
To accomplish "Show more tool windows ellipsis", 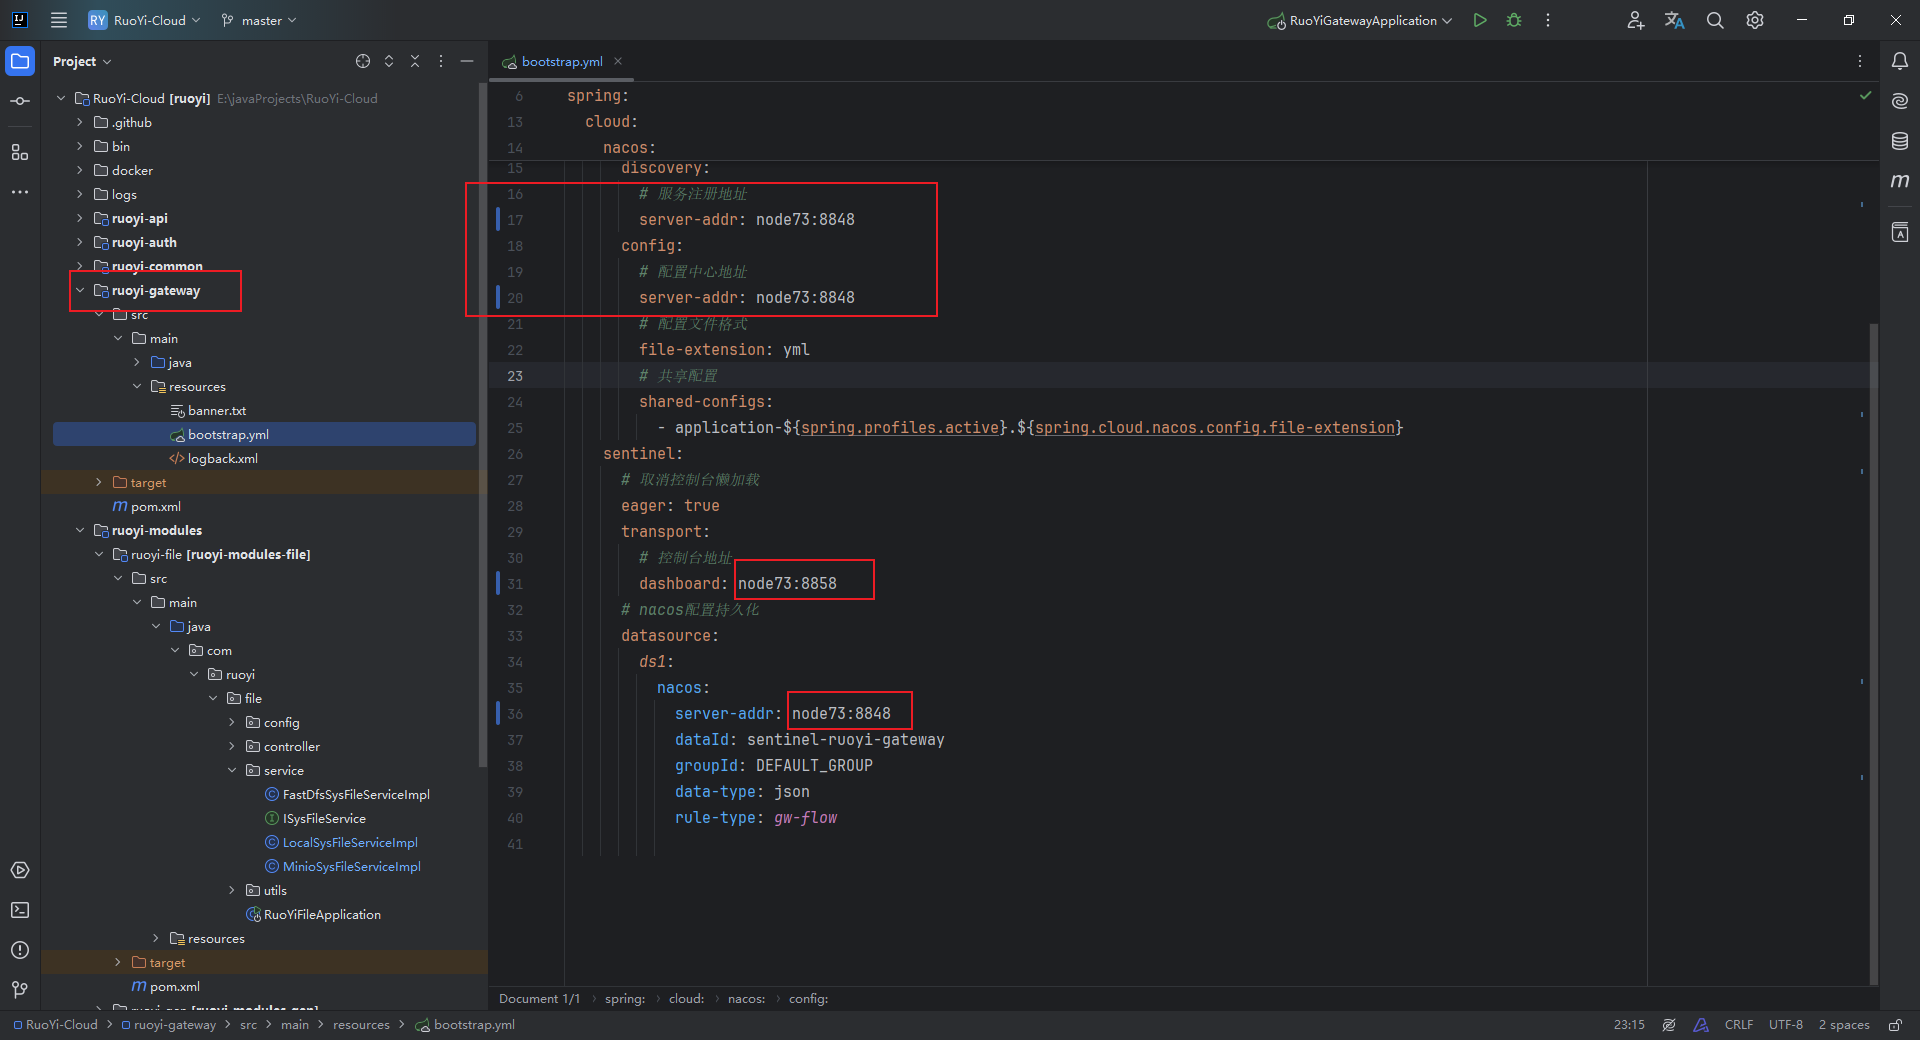I will [20, 192].
